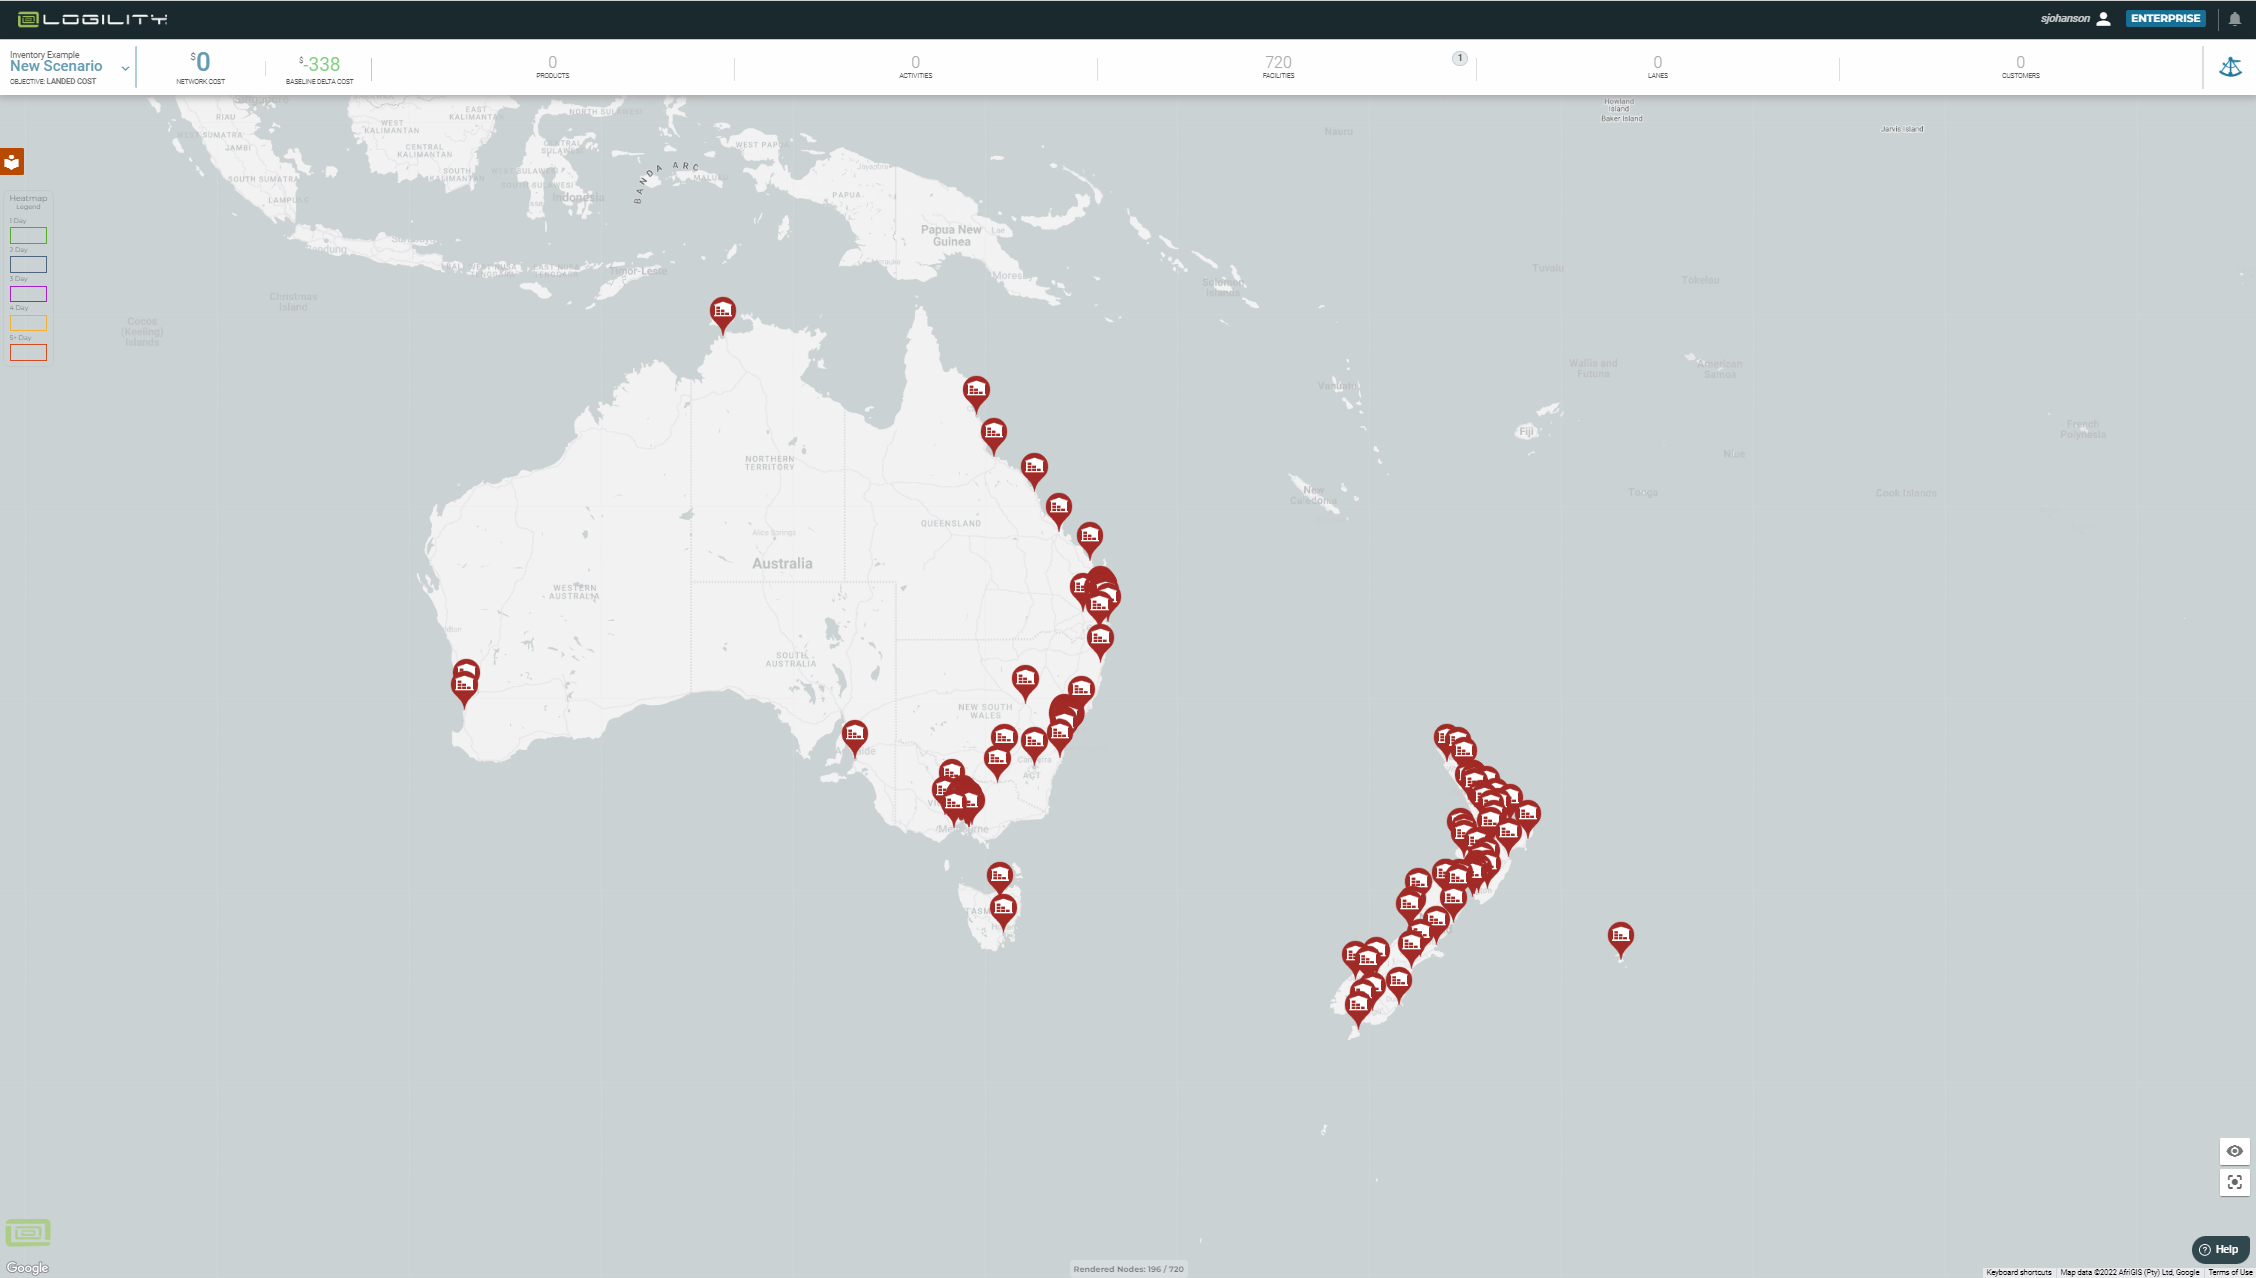
Task: Open the Facilities count tab
Action: (1277, 67)
